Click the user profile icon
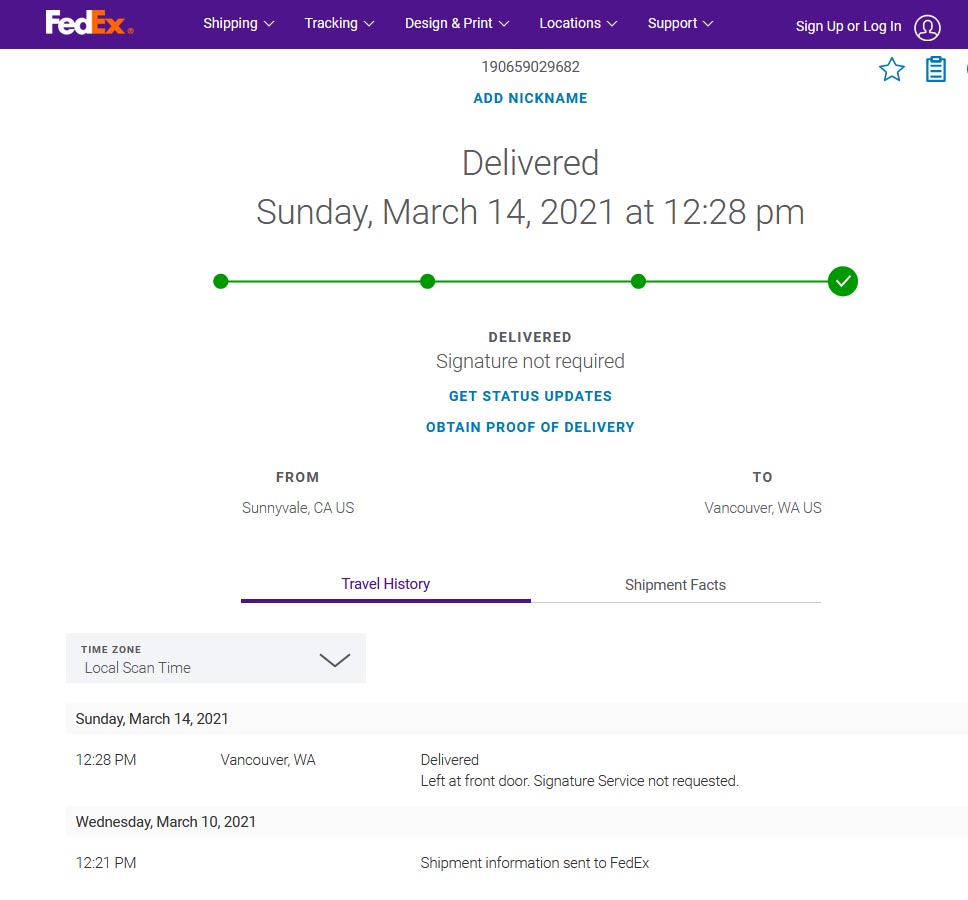Screen dimensions: 968x900 (927, 27)
